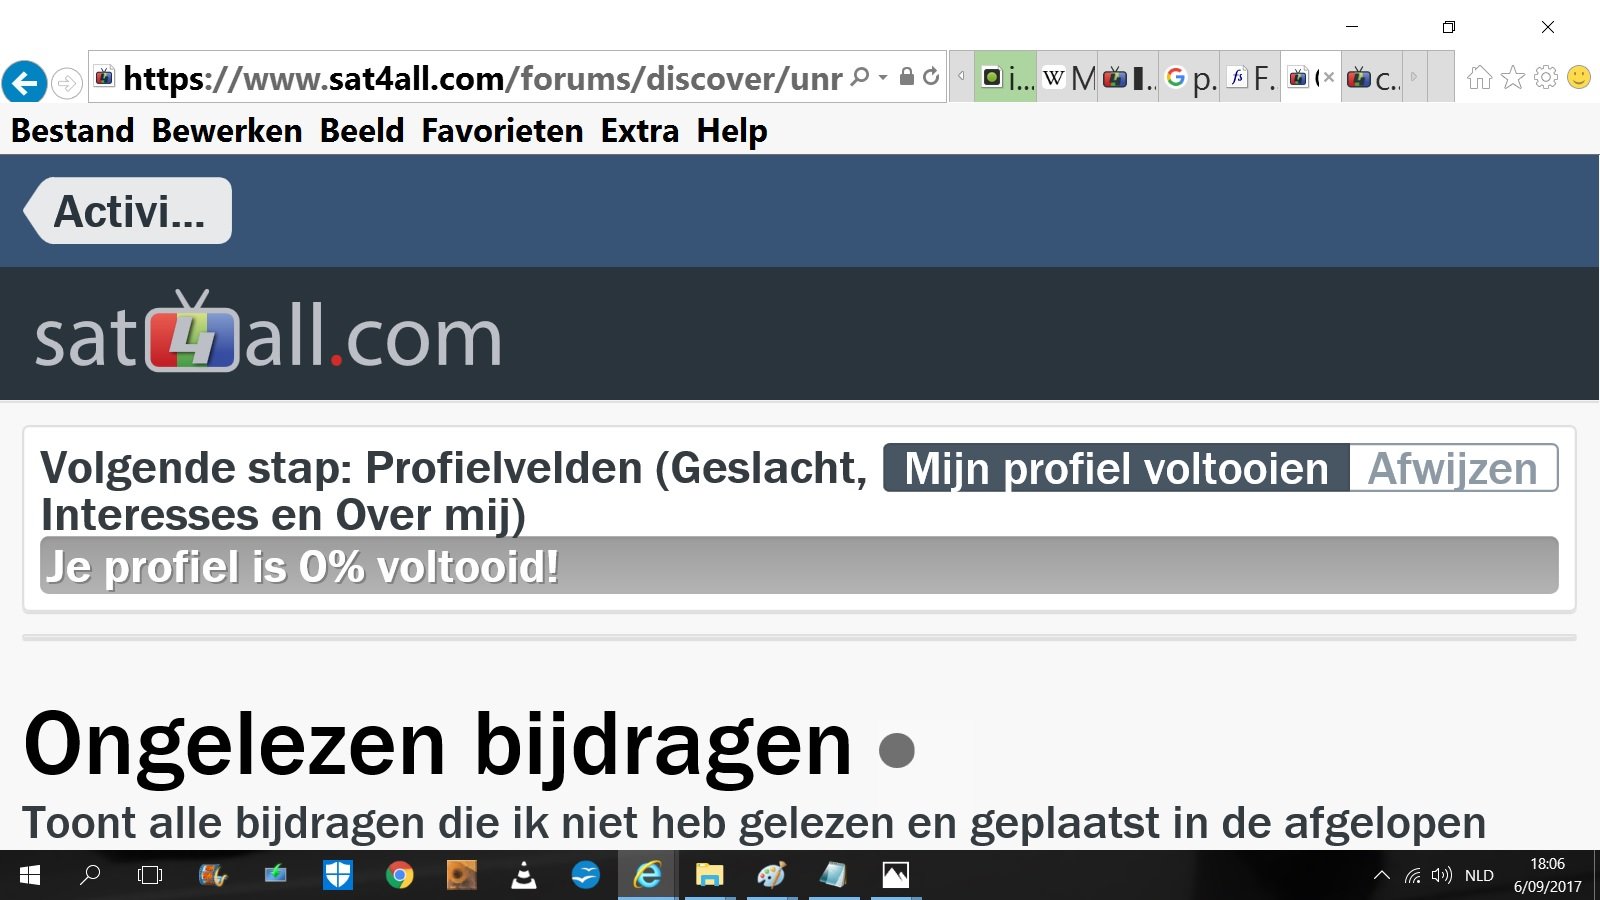Go back with the browser Back arrow

coord(24,81)
